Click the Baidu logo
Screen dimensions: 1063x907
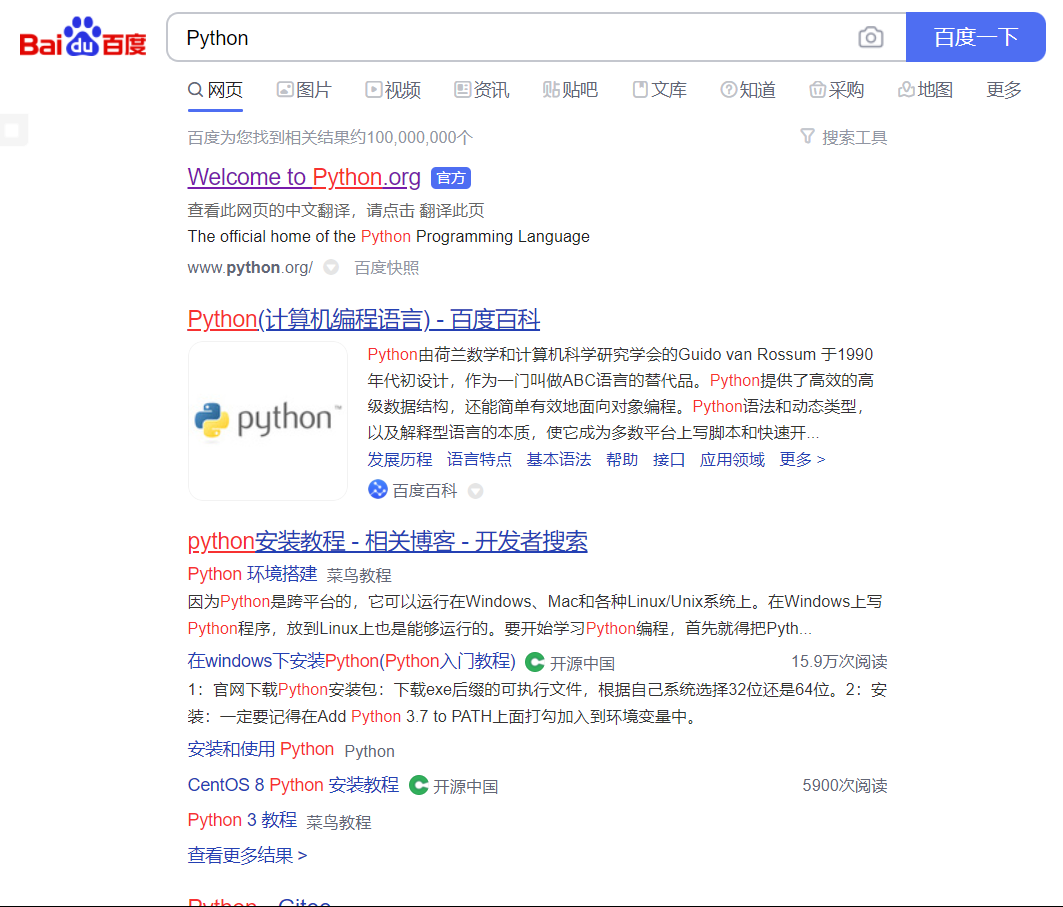tap(83, 37)
